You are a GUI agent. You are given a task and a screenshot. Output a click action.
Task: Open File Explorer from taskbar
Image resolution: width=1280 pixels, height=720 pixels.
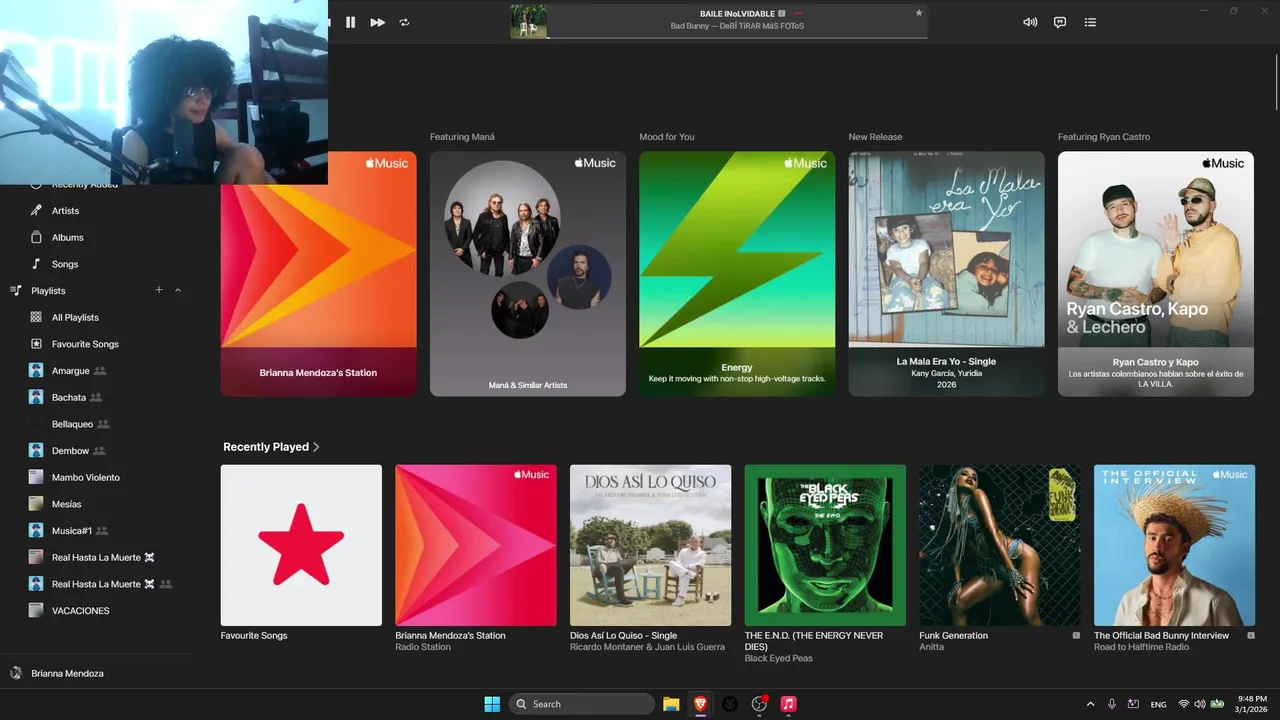[x=671, y=704]
